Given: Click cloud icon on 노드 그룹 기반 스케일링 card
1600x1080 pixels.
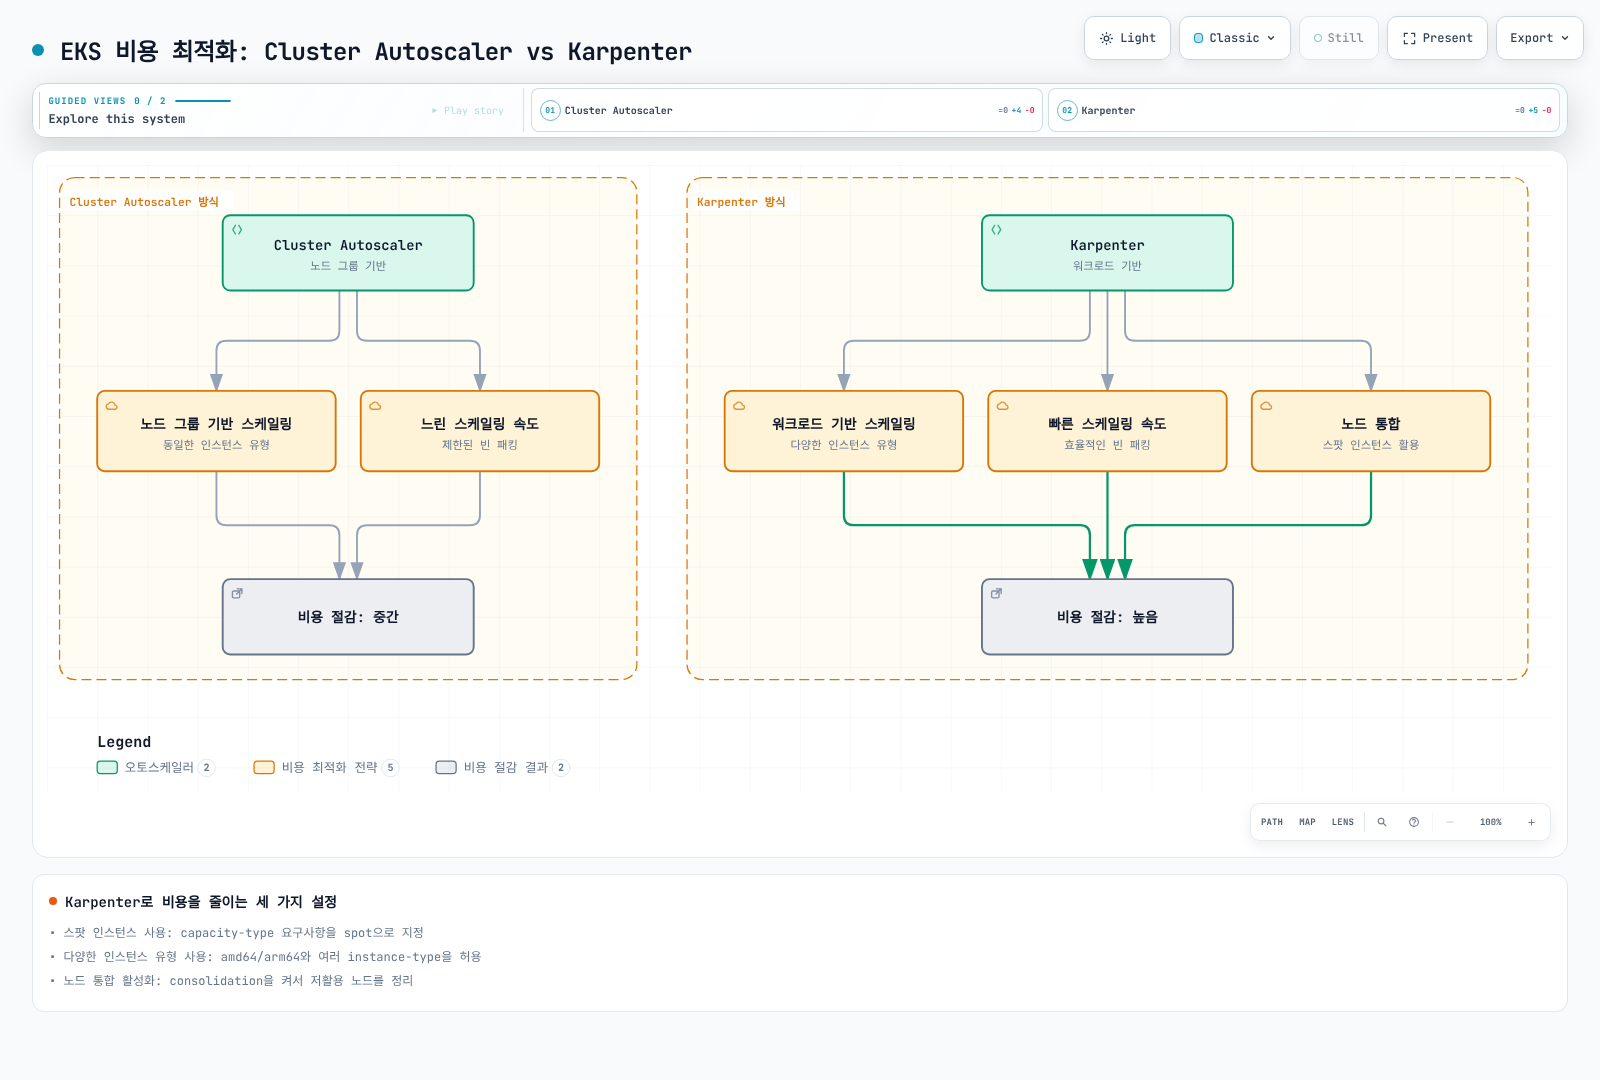Looking at the screenshot, I should coord(112,406).
